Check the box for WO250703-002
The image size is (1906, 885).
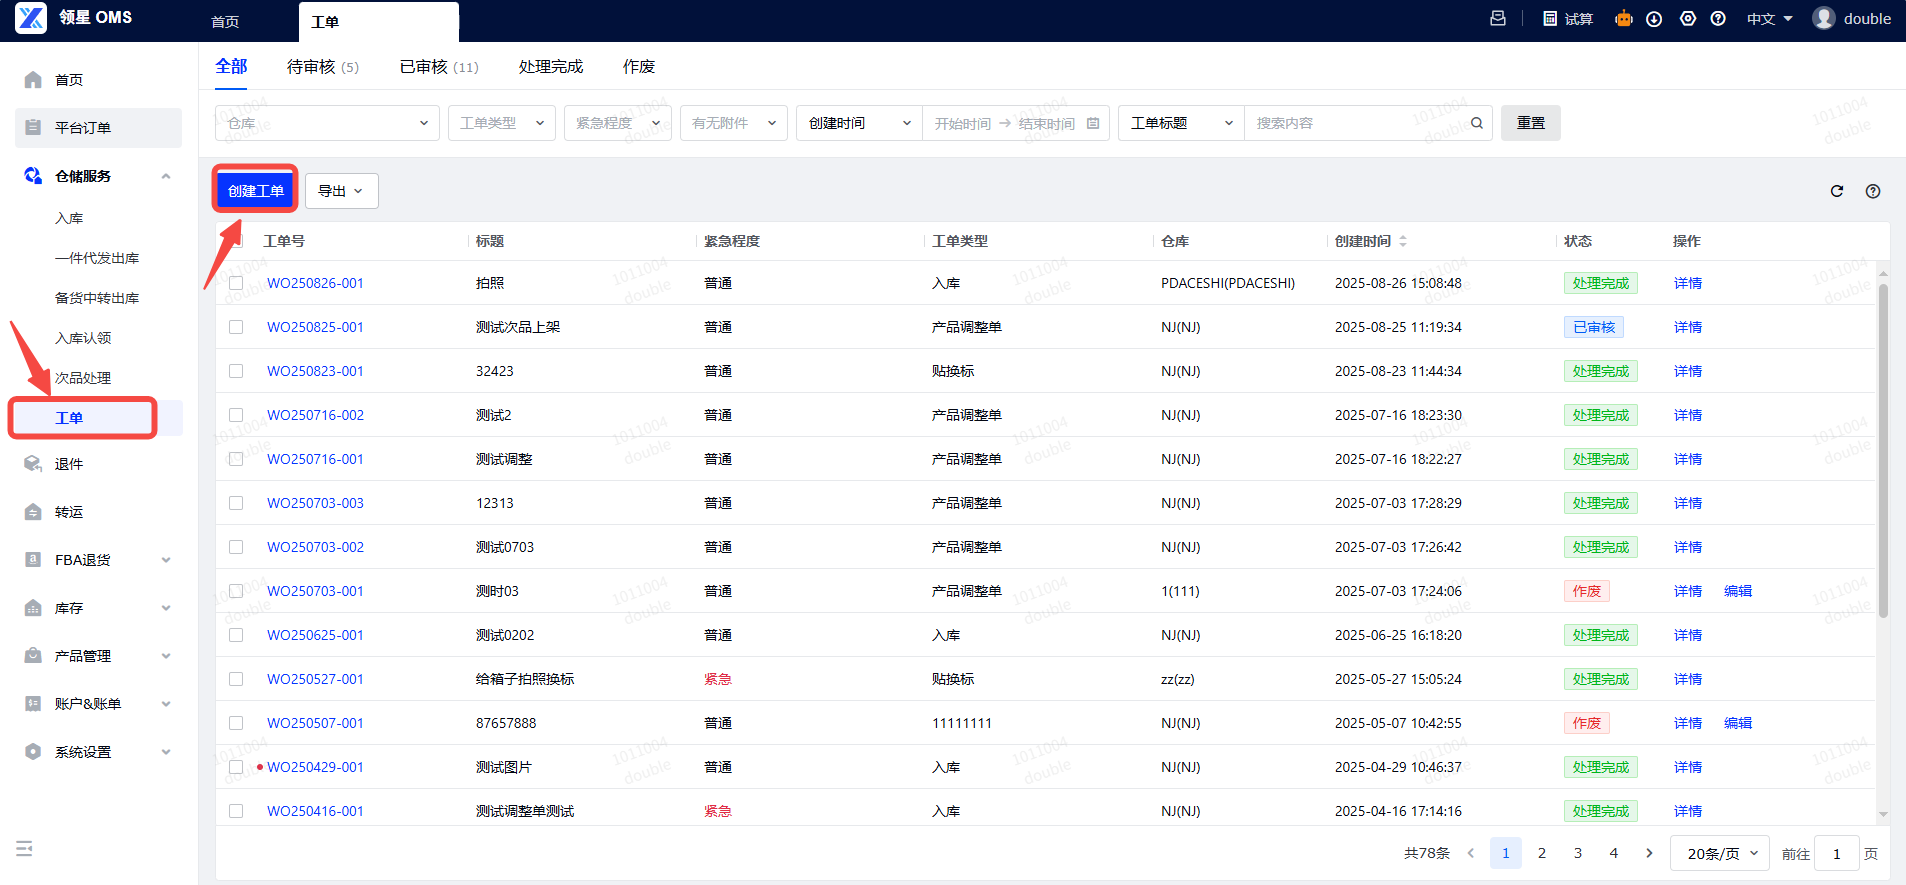click(236, 547)
